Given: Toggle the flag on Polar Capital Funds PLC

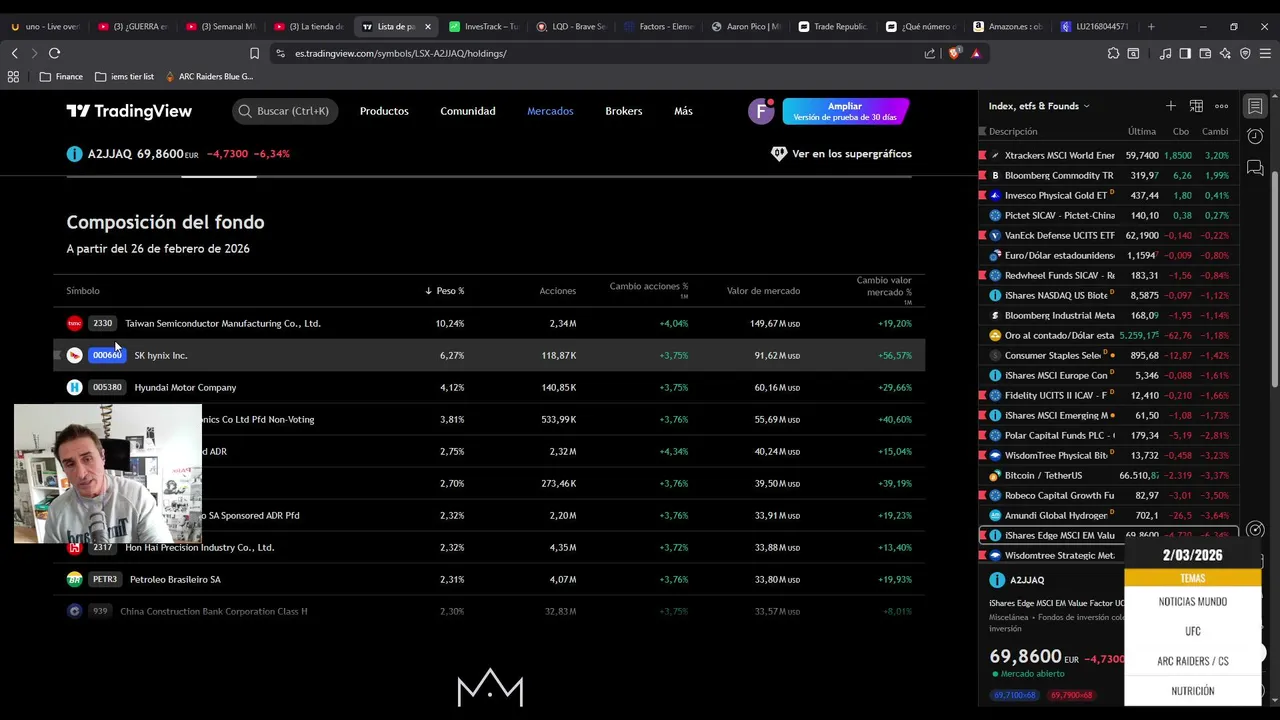Looking at the screenshot, I should click(982, 436).
